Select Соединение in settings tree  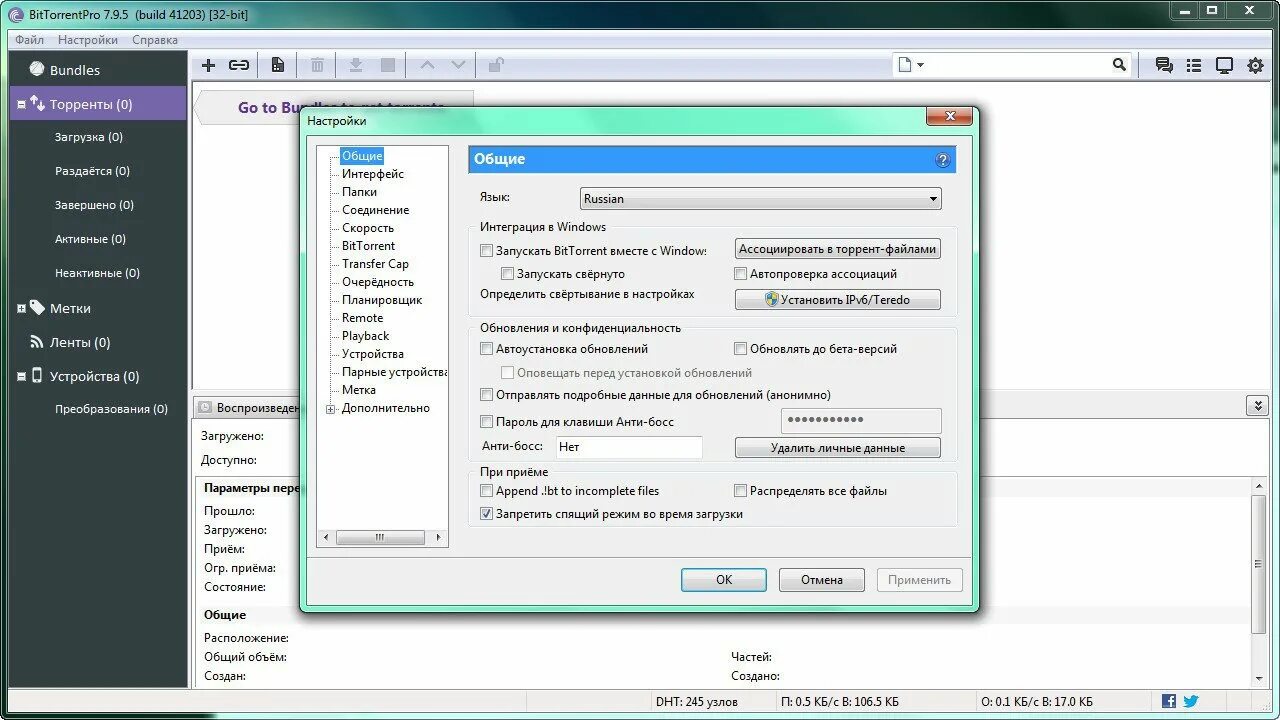click(x=376, y=210)
